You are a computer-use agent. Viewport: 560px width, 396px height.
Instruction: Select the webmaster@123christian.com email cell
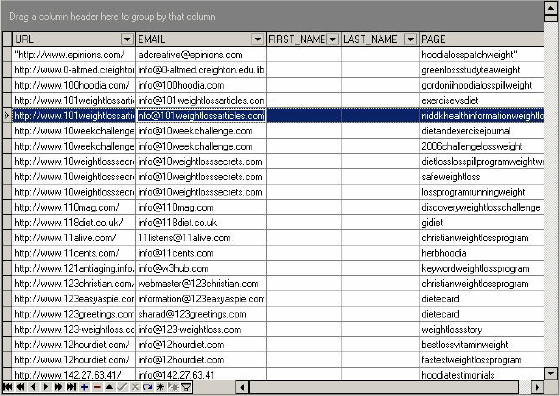pyautogui.click(x=201, y=284)
